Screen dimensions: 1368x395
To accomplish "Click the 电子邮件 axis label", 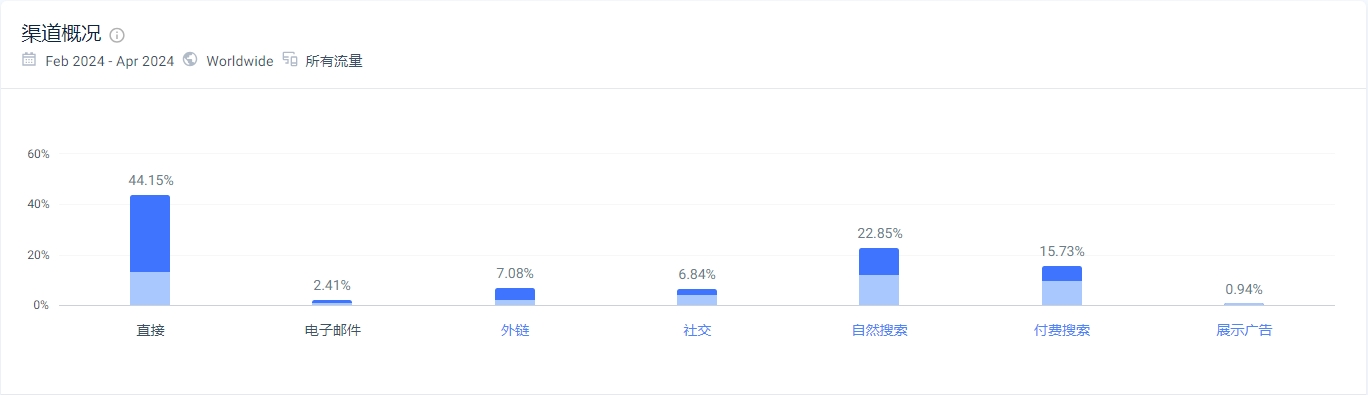I will coord(332,330).
